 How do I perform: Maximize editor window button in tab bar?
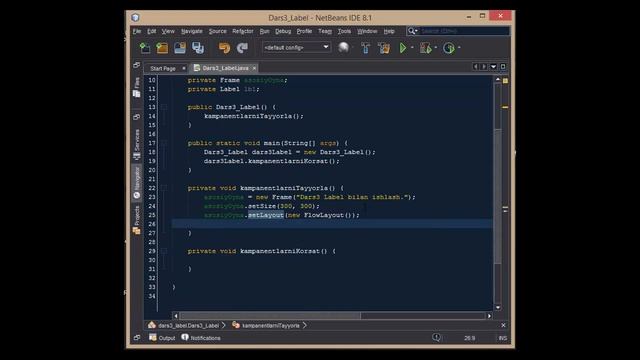[x=503, y=67]
